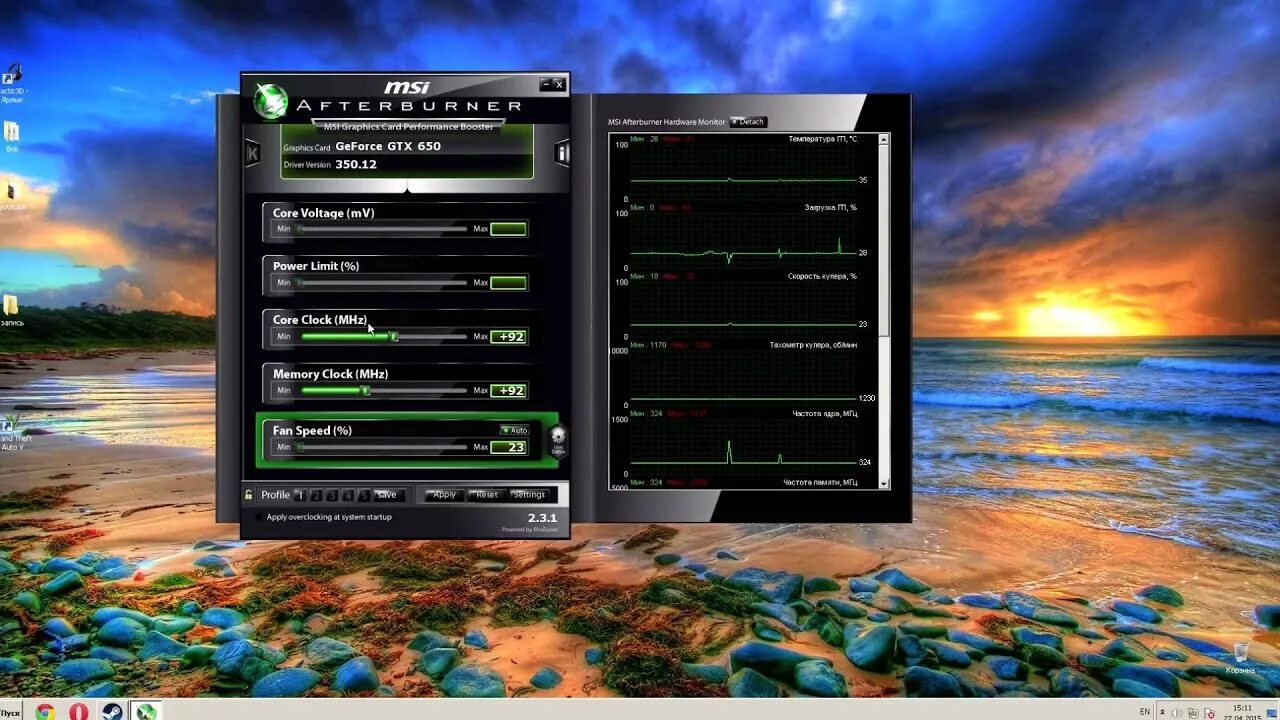The height and width of the screenshot is (720, 1280).
Task: Save the current profile
Action: click(x=387, y=495)
